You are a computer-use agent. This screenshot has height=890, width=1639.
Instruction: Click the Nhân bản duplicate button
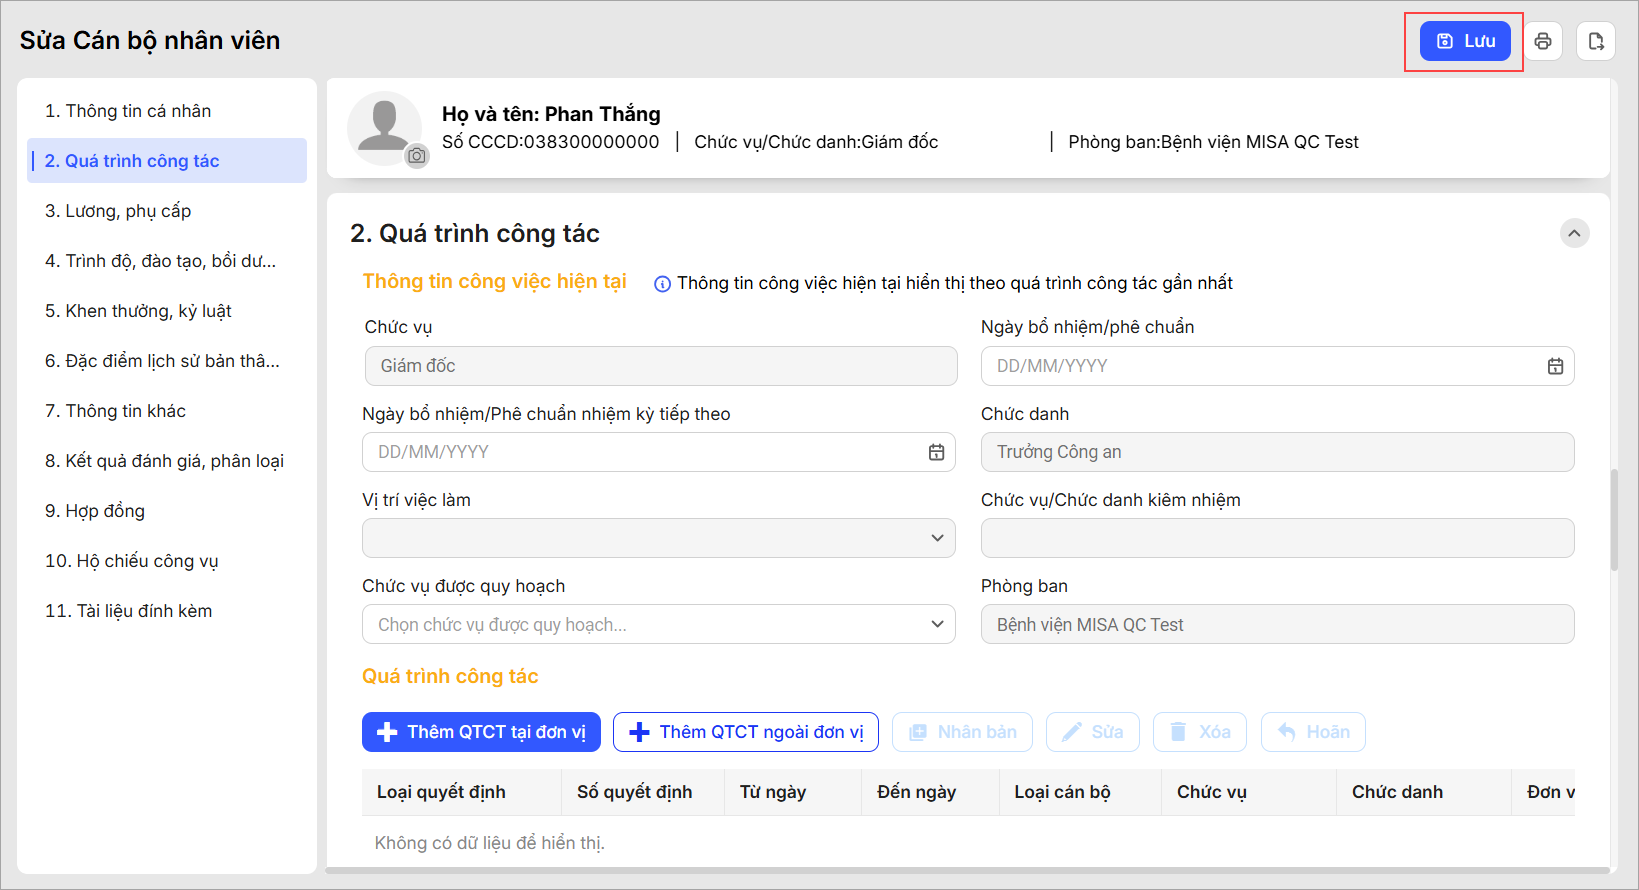click(963, 732)
